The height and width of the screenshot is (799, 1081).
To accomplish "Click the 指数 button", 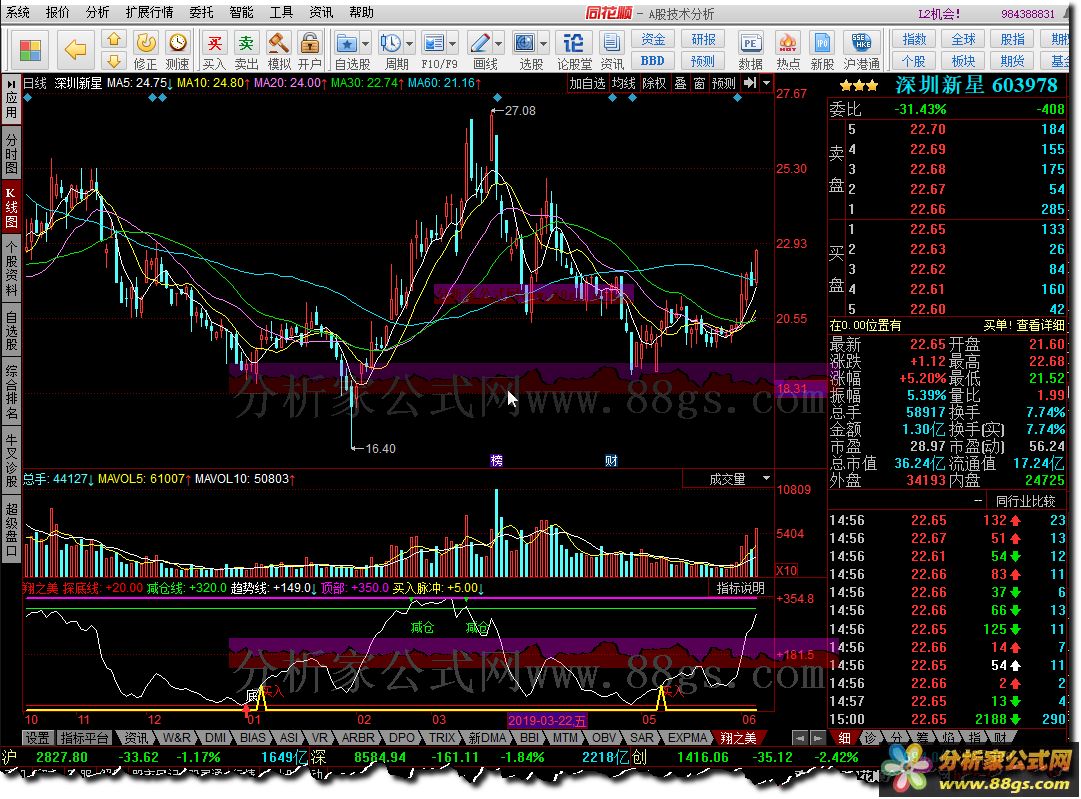I will pyautogui.click(x=915, y=39).
